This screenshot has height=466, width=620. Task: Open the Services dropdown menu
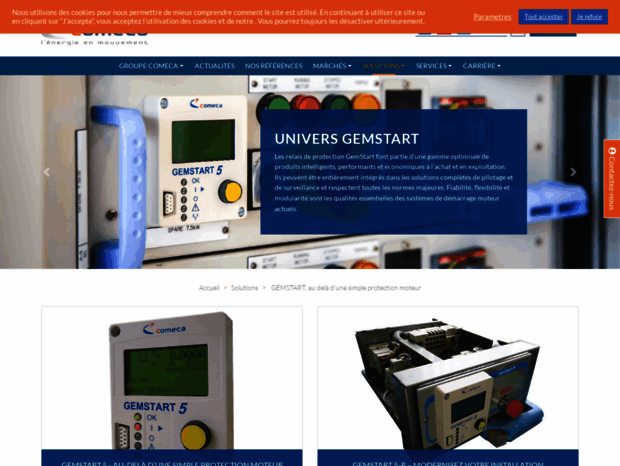pyautogui.click(x=434, y=66)
